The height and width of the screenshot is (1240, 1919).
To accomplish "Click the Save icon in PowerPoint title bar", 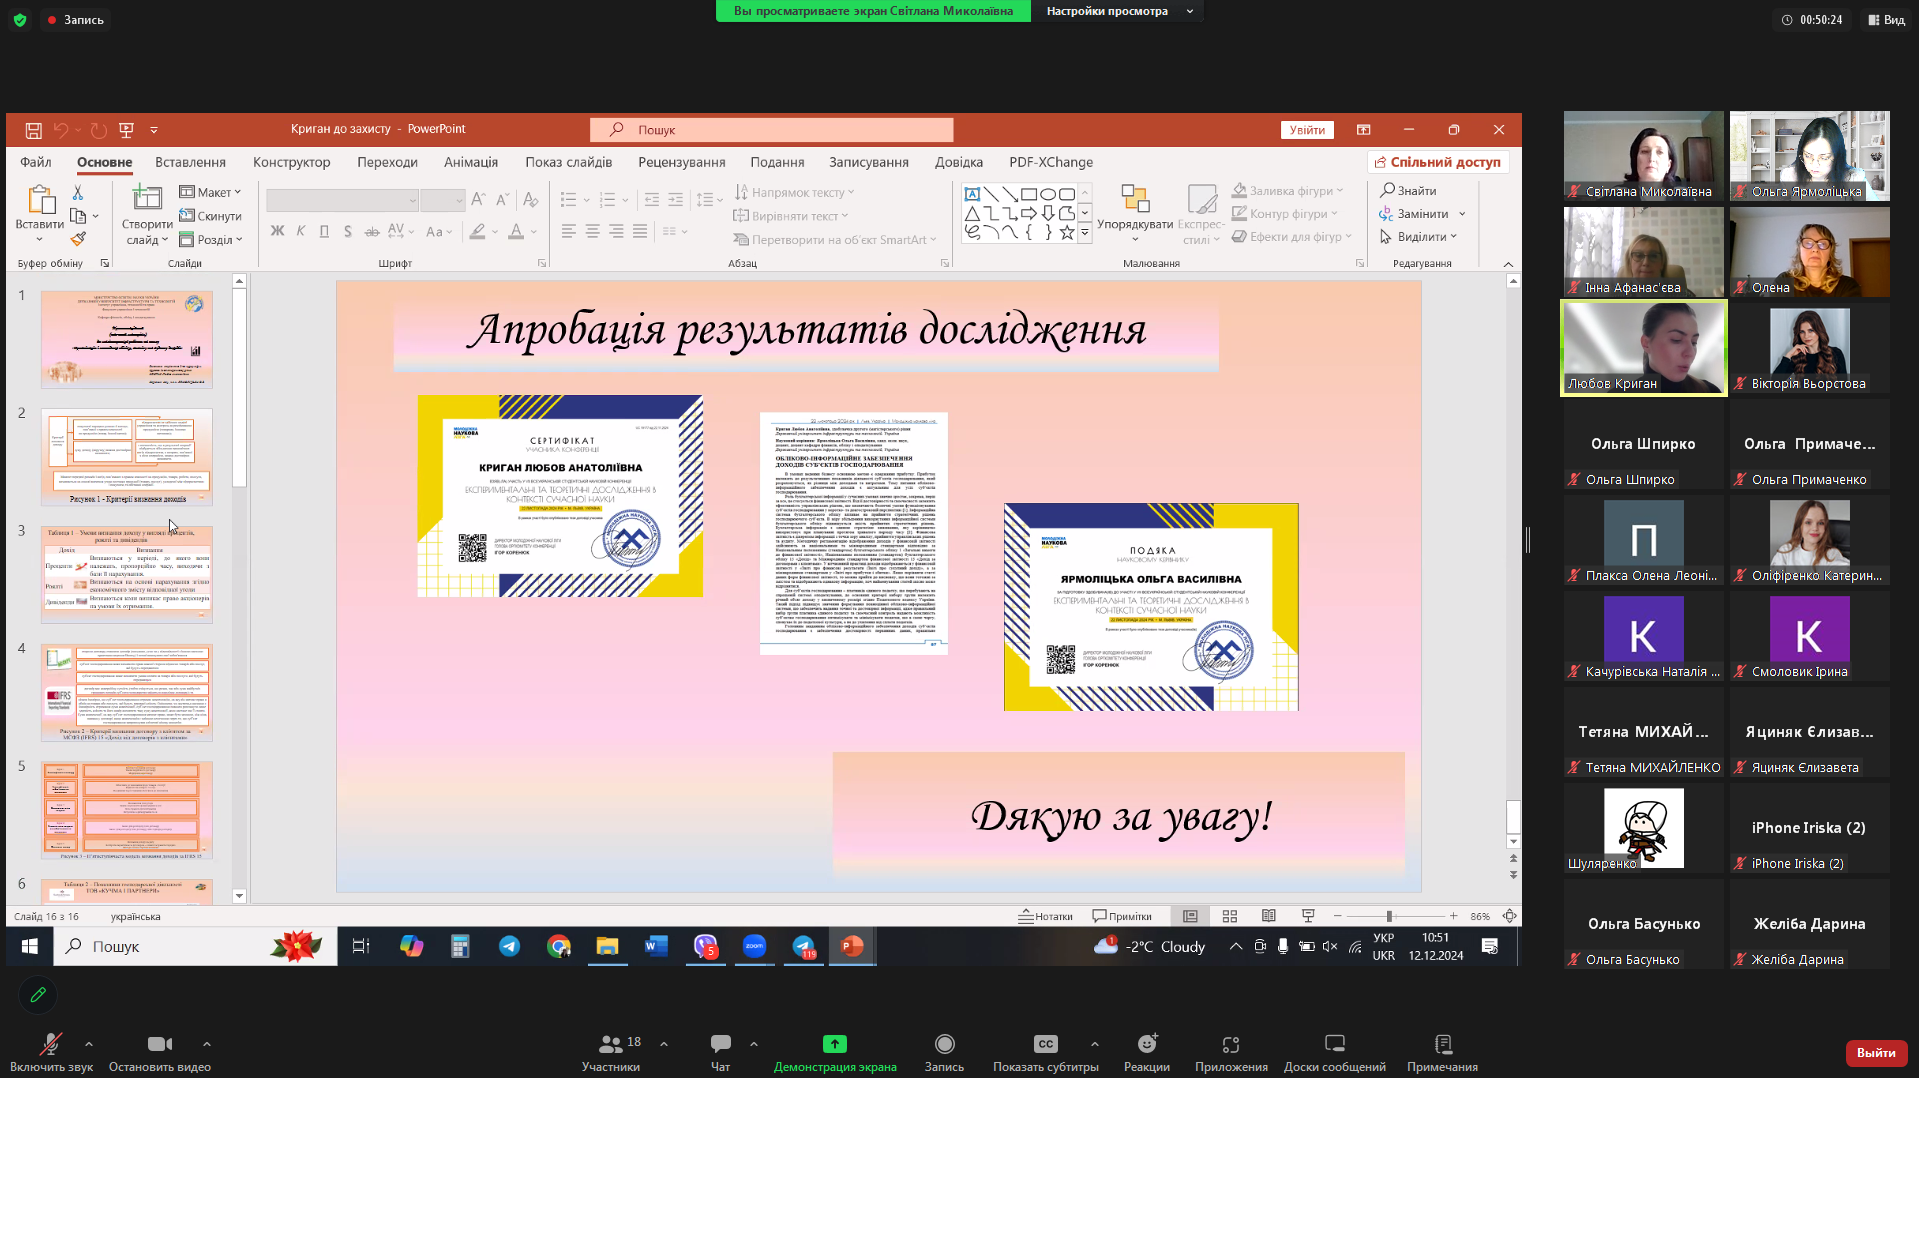I will (33, 130).
